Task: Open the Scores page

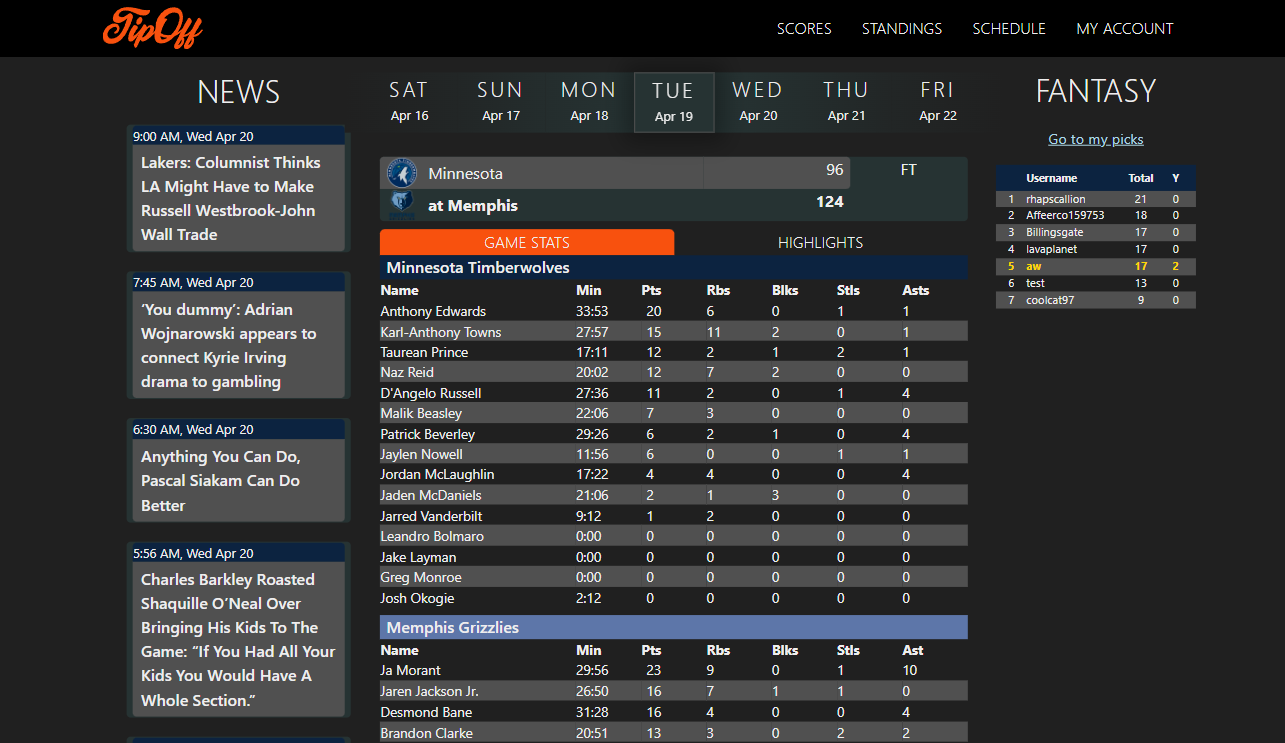Action: 804,29
